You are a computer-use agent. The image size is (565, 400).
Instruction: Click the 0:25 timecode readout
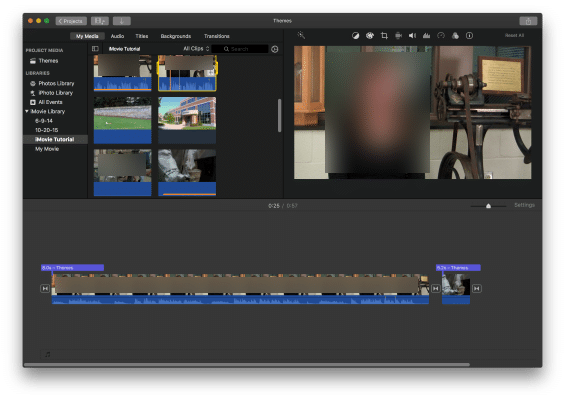pos(274,206)
